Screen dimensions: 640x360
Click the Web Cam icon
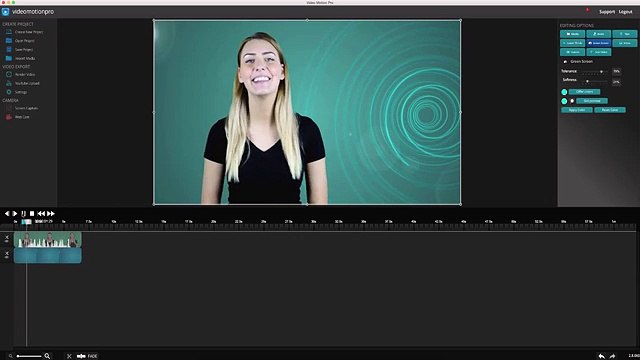click(9, 117)
